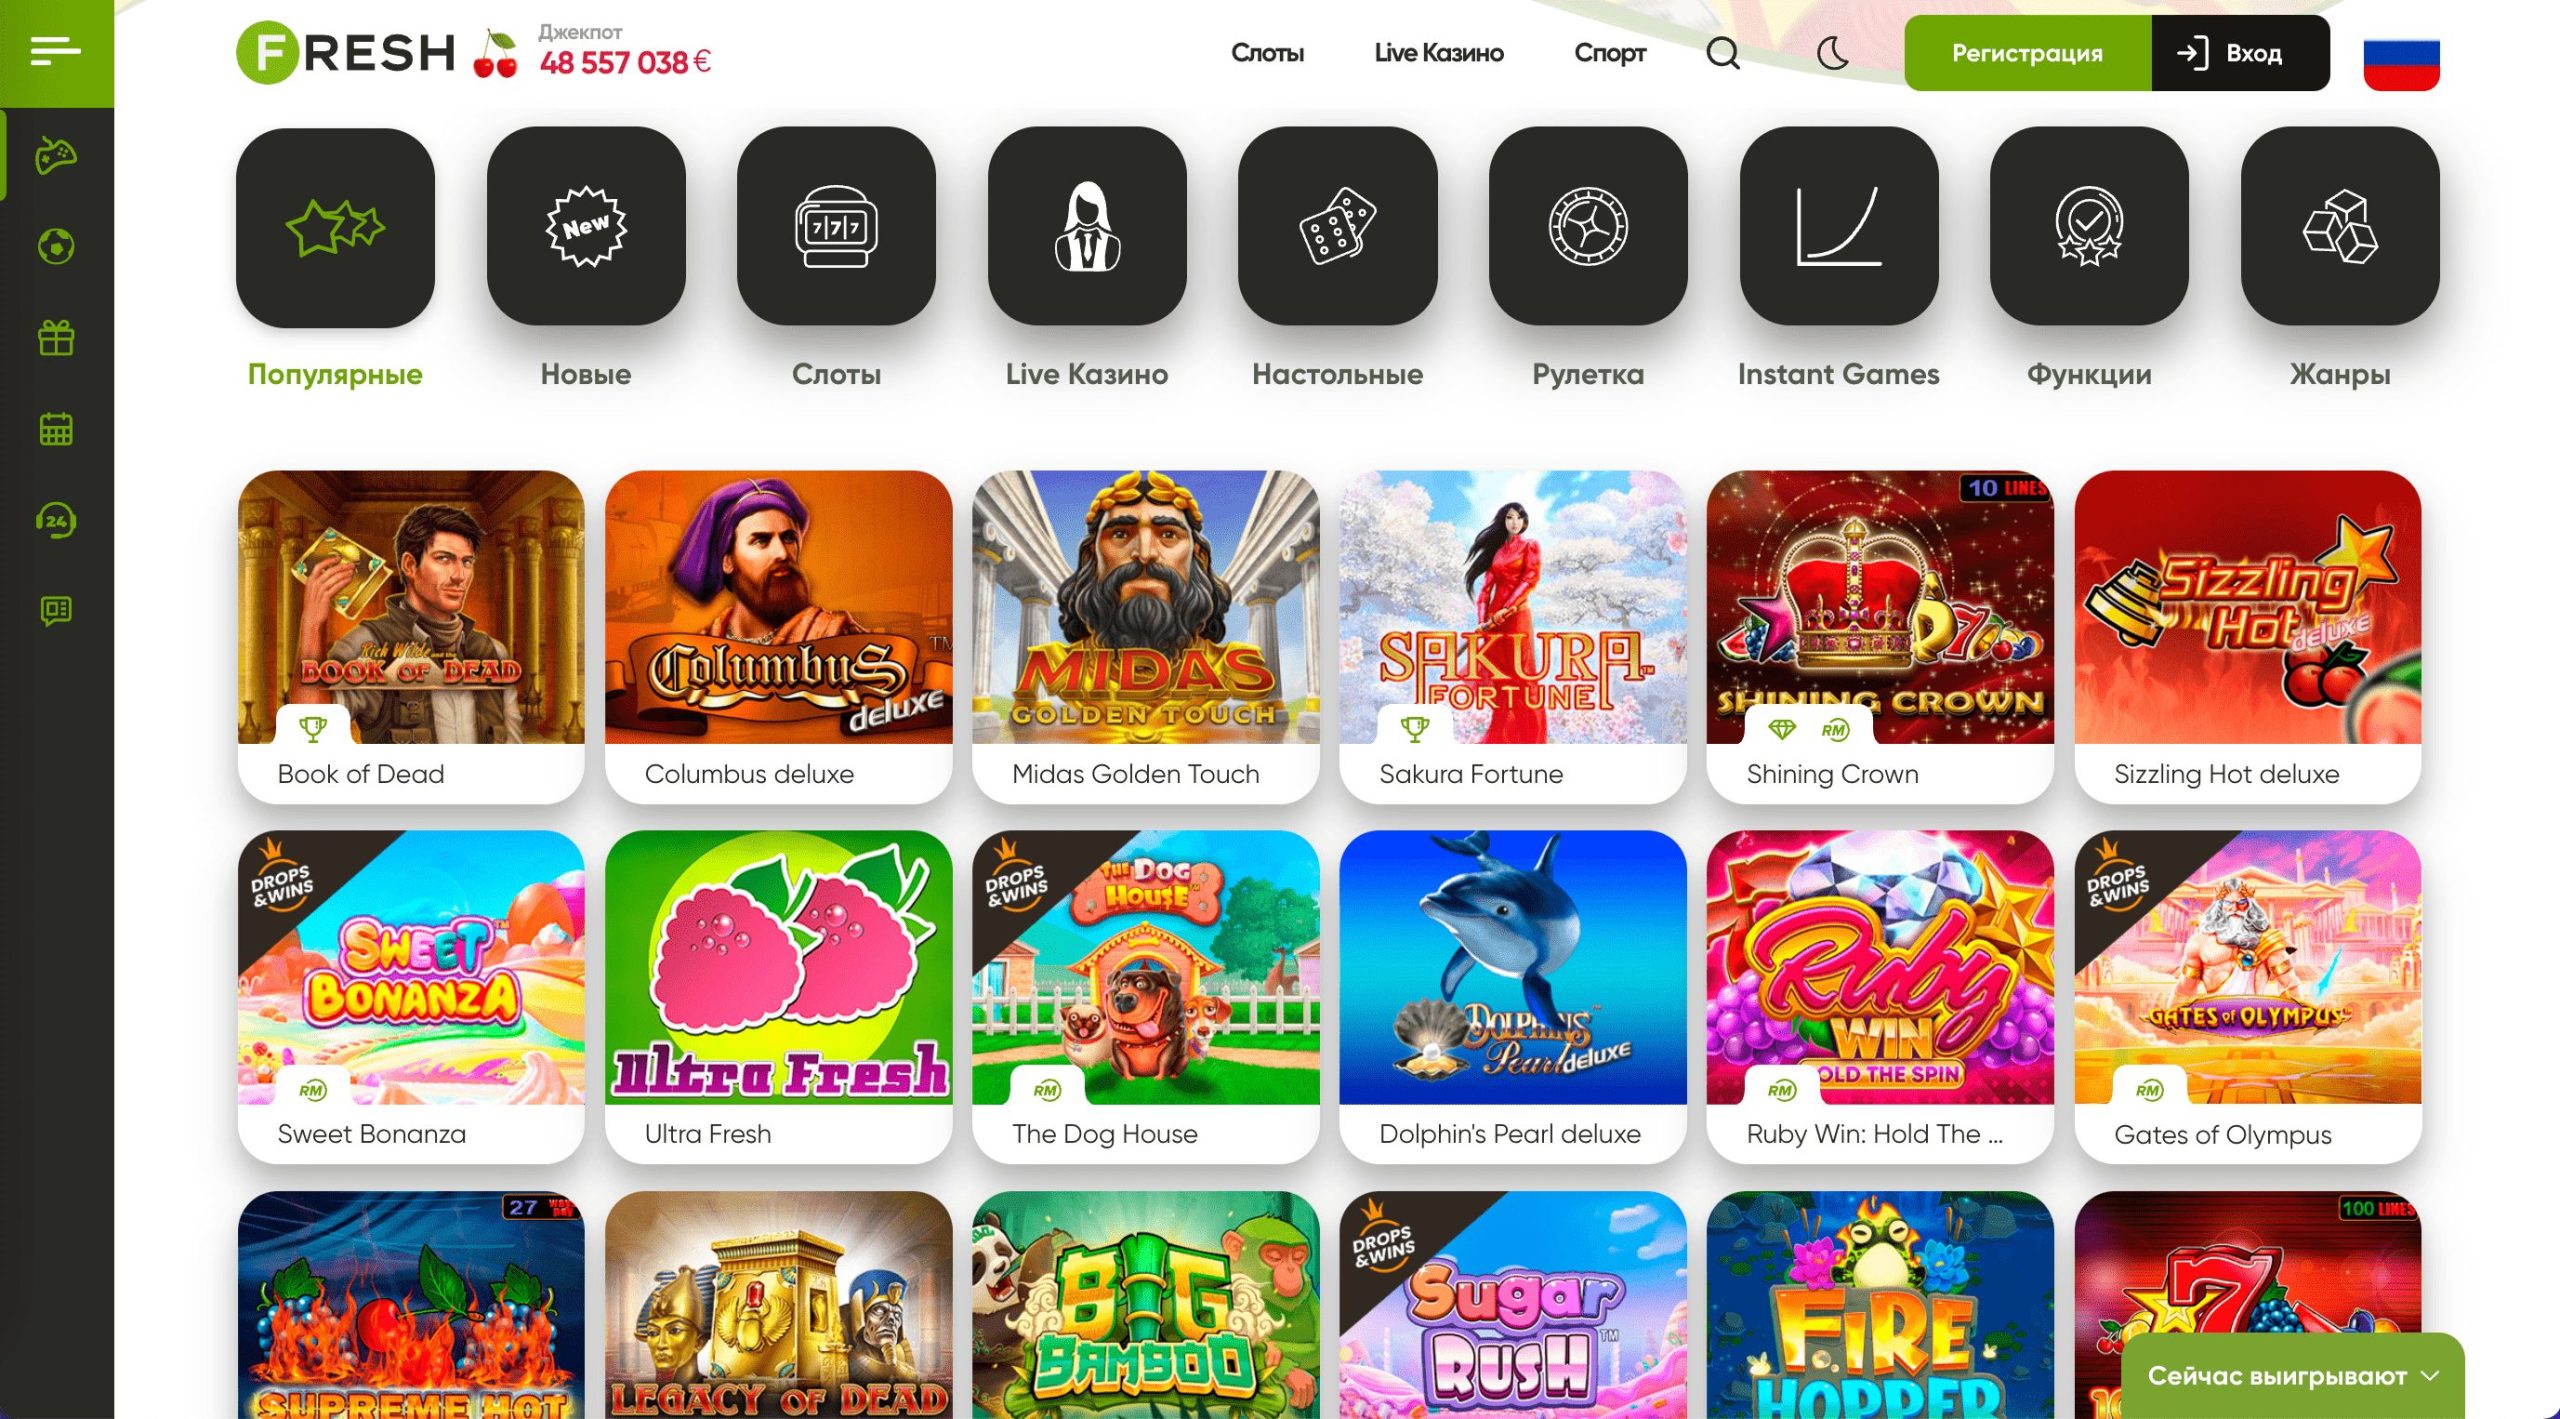Click the 'Вход' login button

pyautogui.click(x=2240, y=53)
